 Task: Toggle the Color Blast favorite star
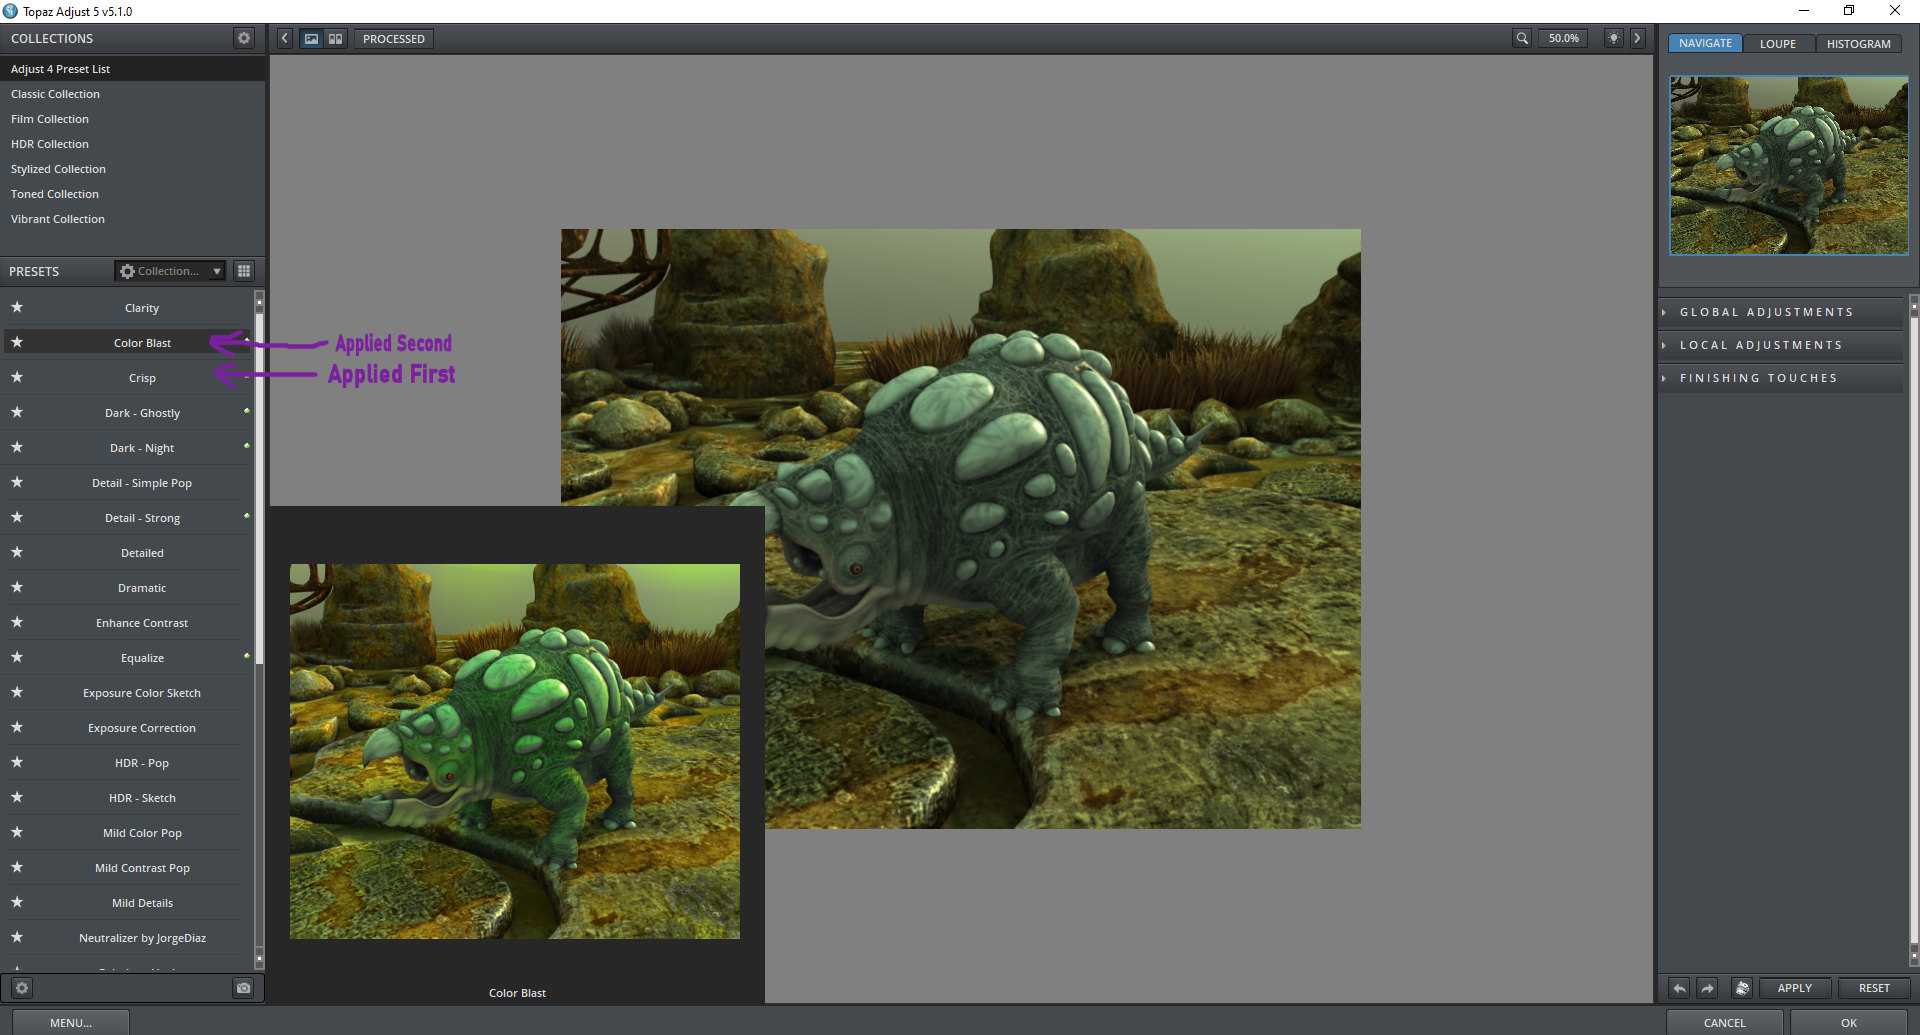(17, 342)
